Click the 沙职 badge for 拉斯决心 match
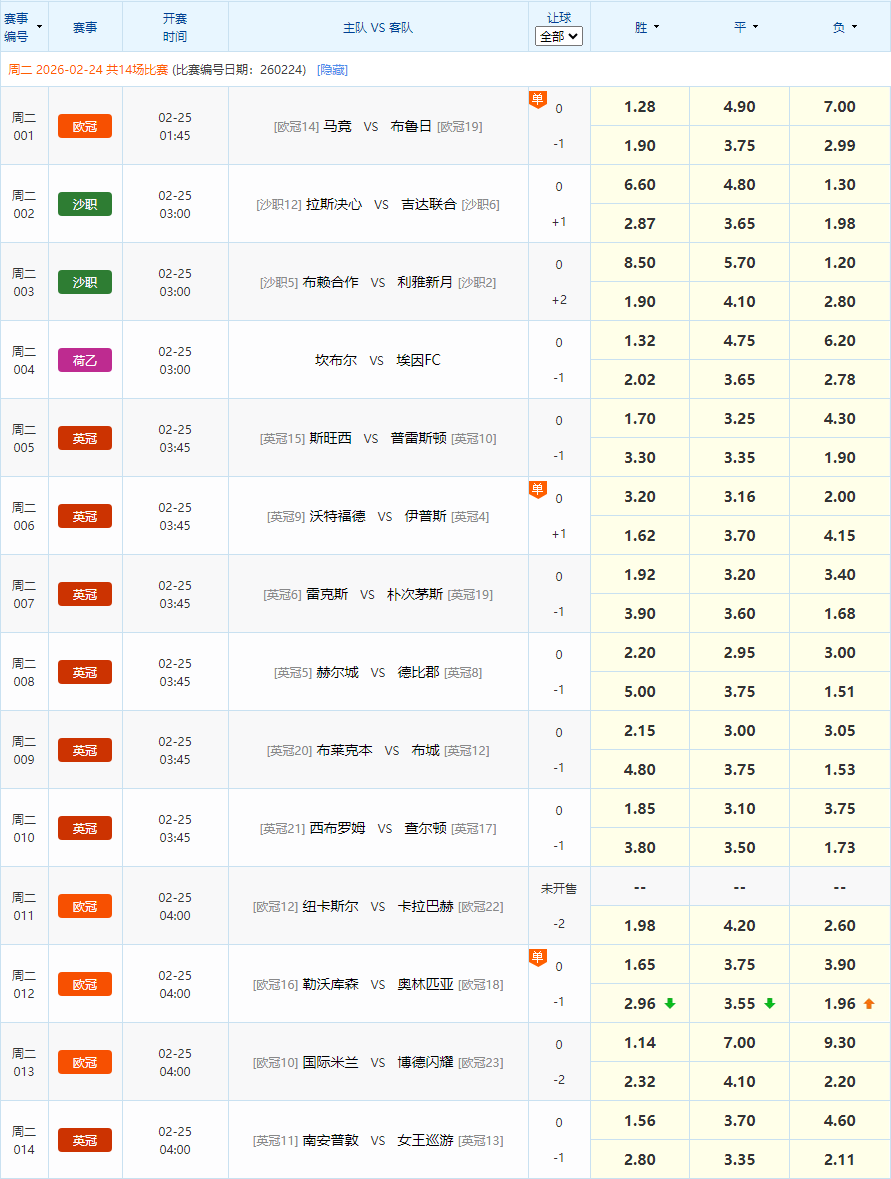891x1179 pixels. pos(84,204)
